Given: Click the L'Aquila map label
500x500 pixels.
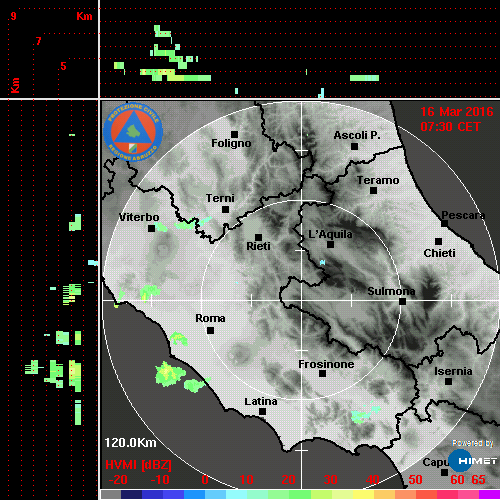Looking at the screenshot, I should (330, 234).
